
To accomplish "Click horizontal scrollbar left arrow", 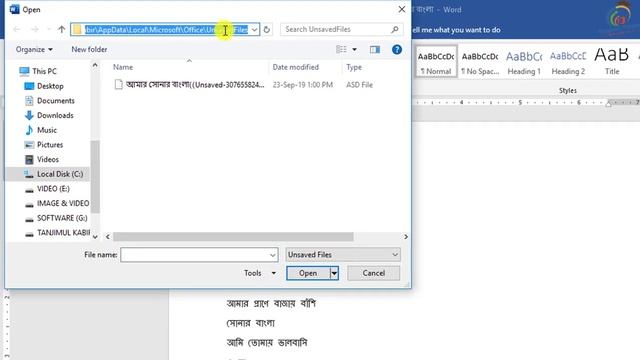I will coord(108,237).
